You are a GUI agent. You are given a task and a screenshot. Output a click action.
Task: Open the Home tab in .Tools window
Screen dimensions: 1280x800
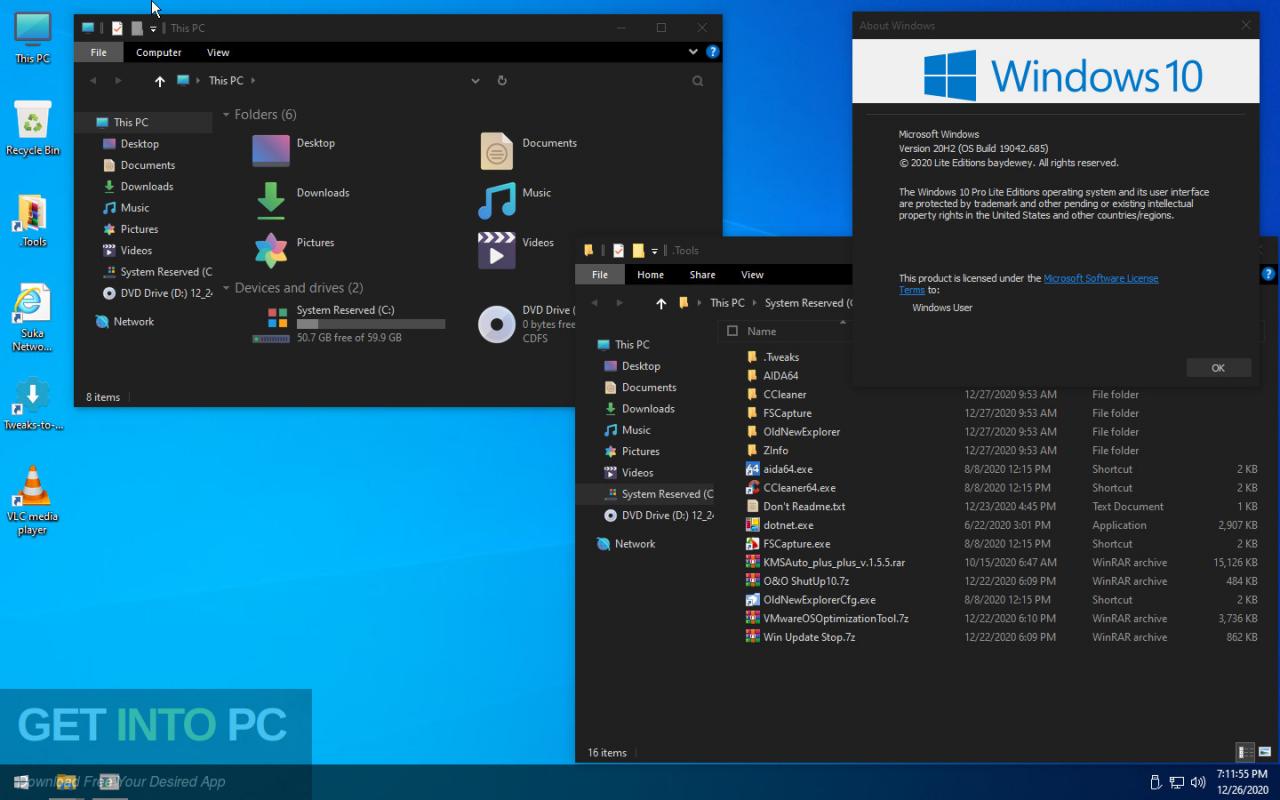coord(650,275)
